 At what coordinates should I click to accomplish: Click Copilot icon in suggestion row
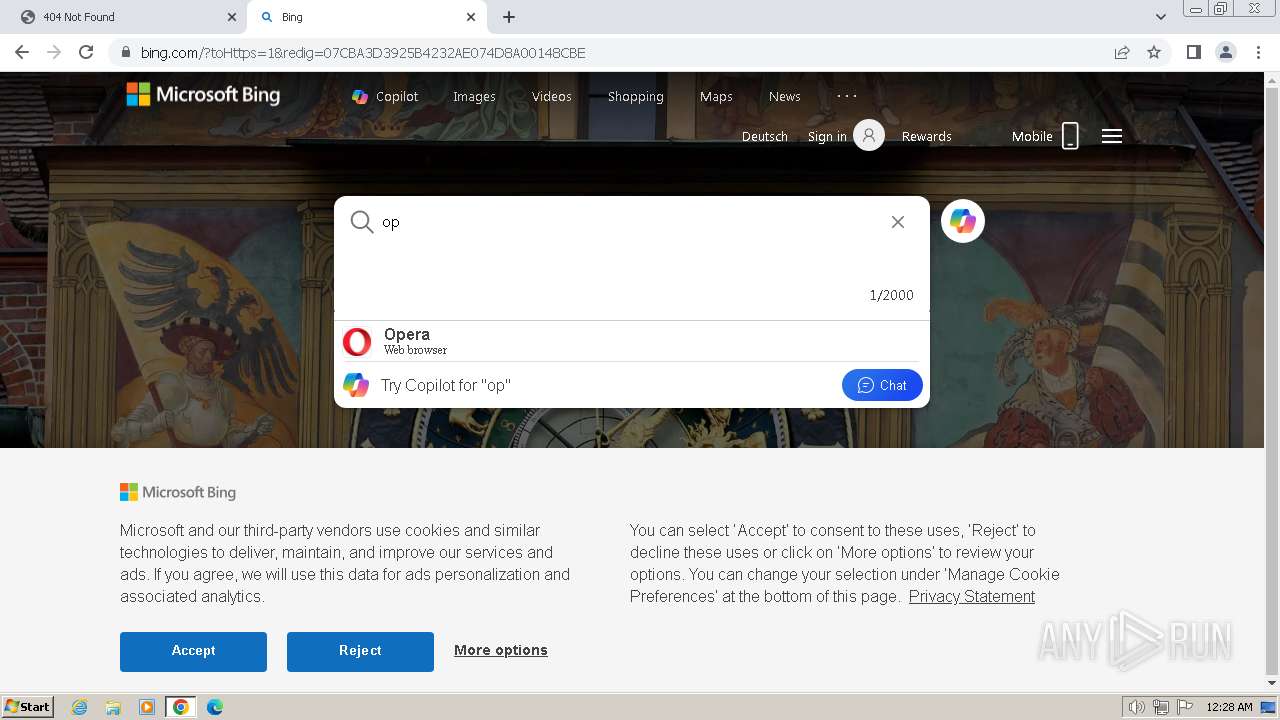[356, 385]
